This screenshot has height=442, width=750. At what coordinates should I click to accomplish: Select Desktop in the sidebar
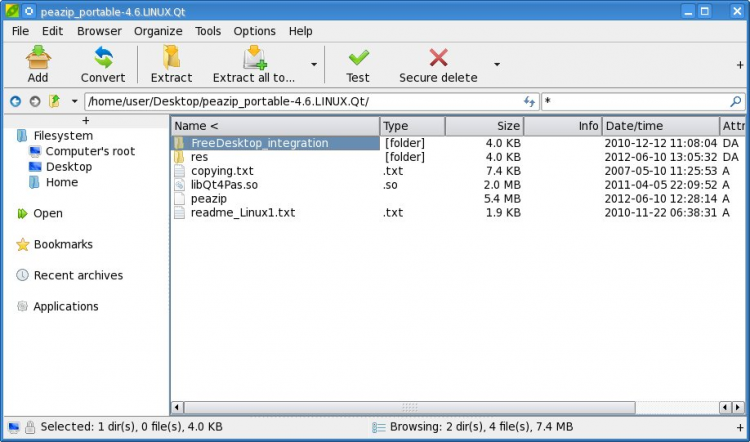pyautogui.click(x=69, y=167)
